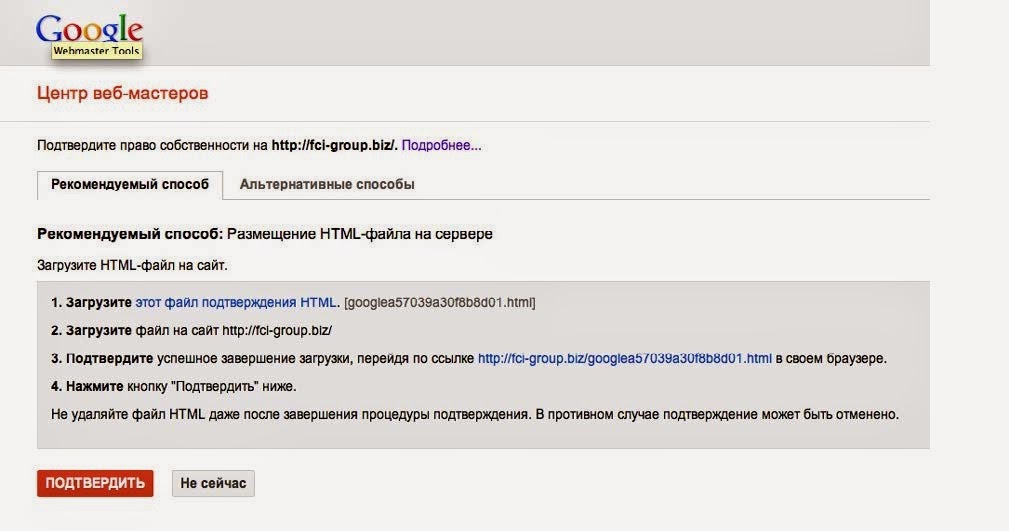Open the googlea57039a30f8b8d01.html verification URL link

pos(624,359)
